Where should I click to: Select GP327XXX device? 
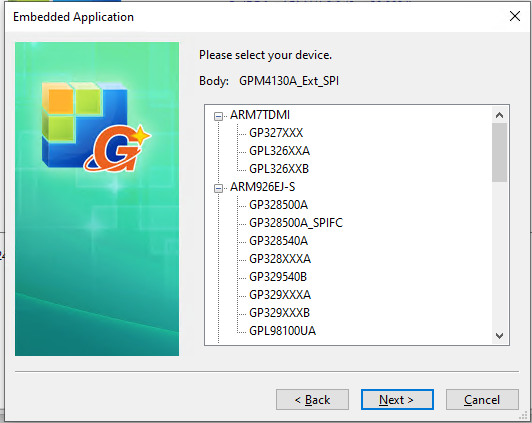click(276, 133)
